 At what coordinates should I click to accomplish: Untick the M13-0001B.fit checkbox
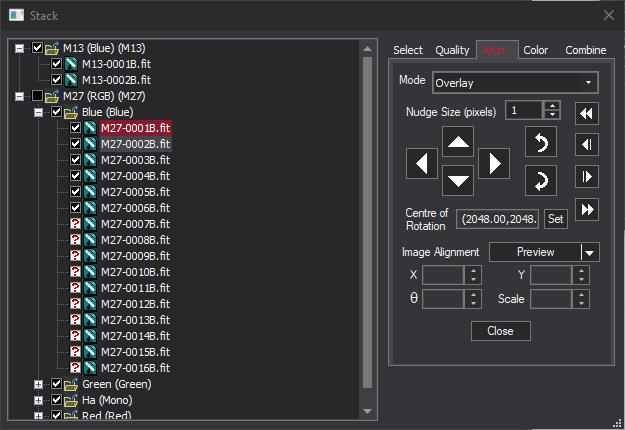(x=57, y=64)
